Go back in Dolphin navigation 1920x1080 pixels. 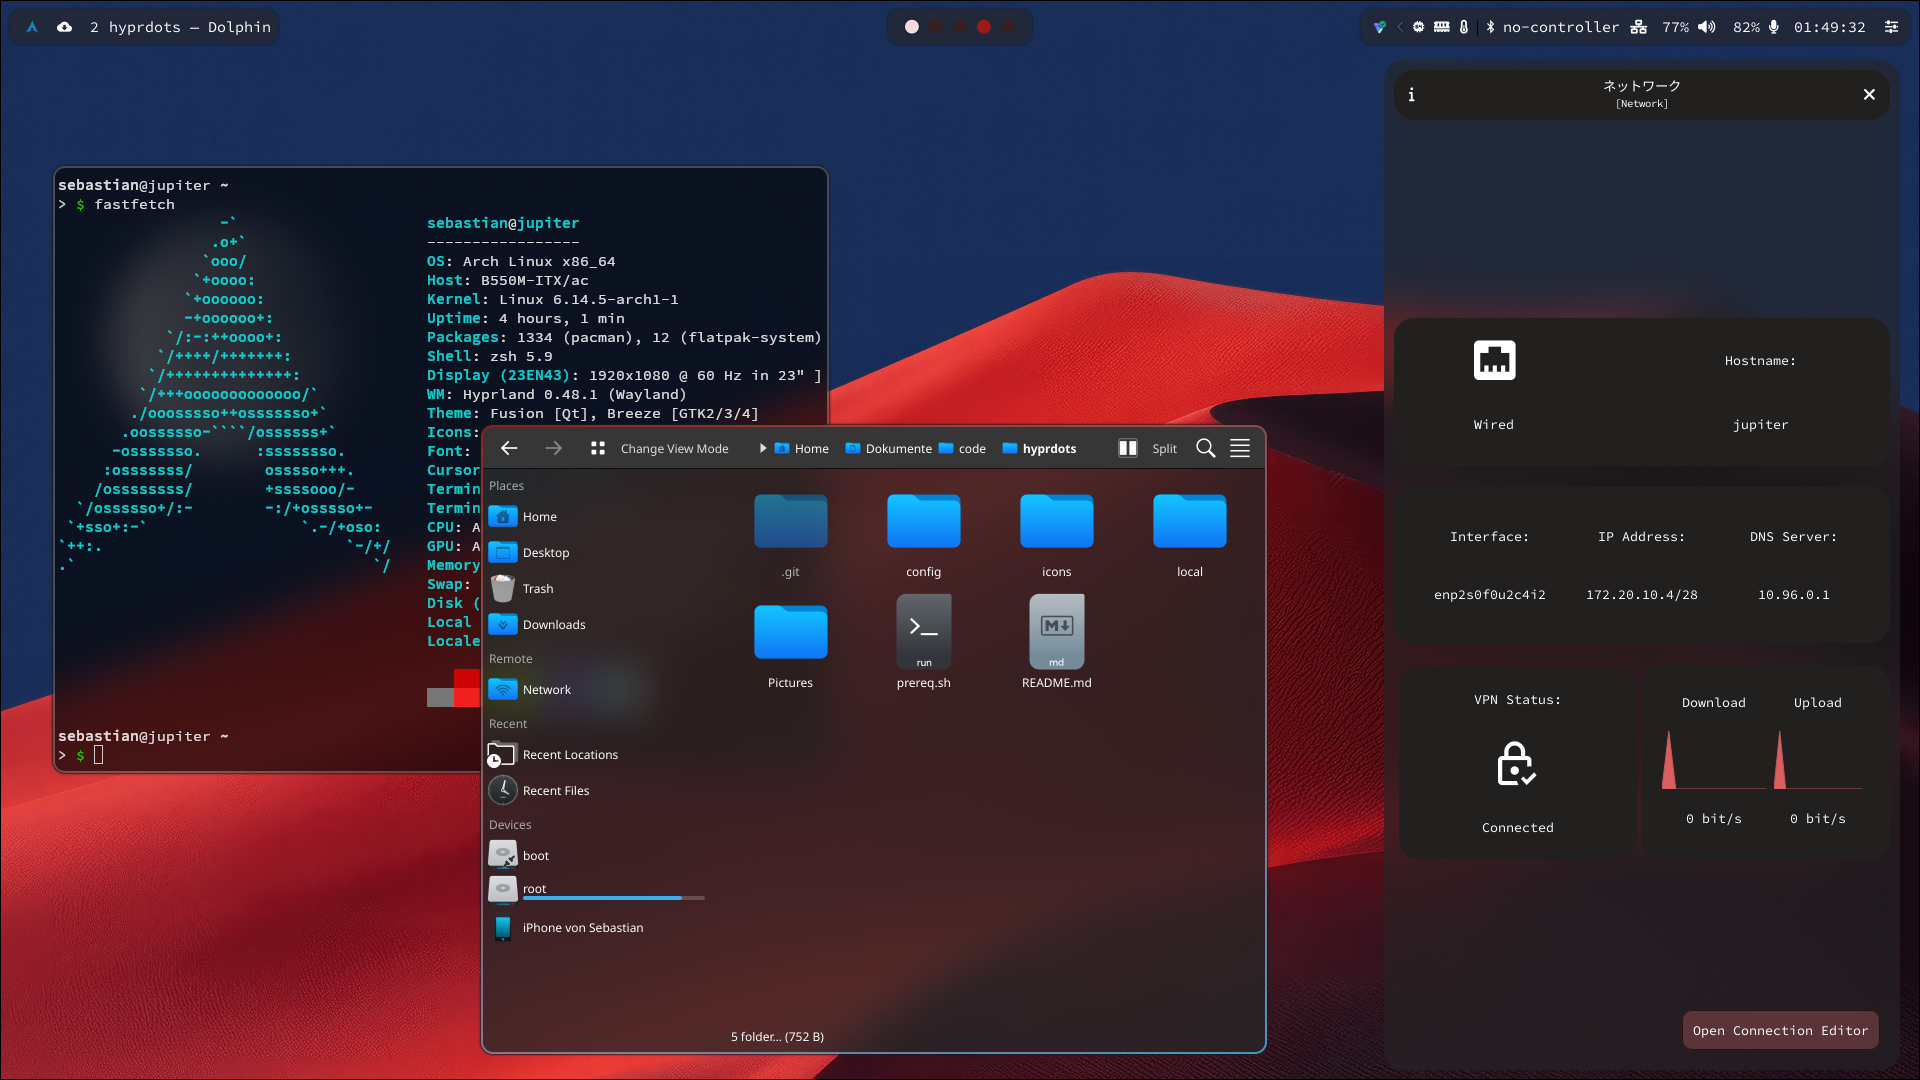pyautogui.click(x=509, y=448)
